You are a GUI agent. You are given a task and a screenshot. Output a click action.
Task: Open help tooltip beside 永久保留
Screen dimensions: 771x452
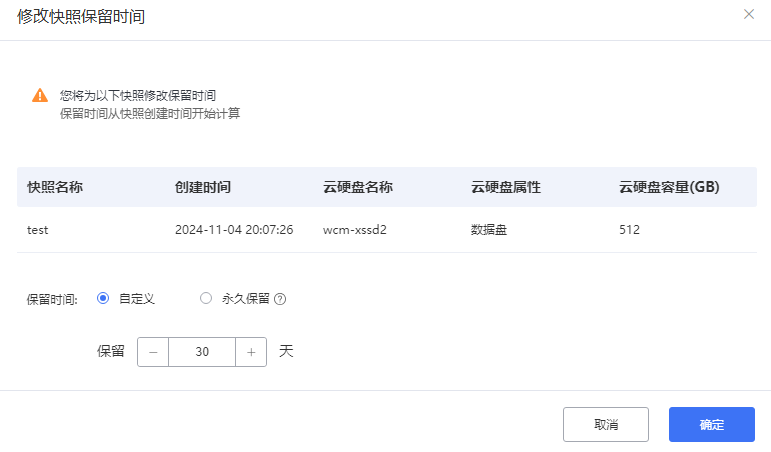tap(280, 299)
